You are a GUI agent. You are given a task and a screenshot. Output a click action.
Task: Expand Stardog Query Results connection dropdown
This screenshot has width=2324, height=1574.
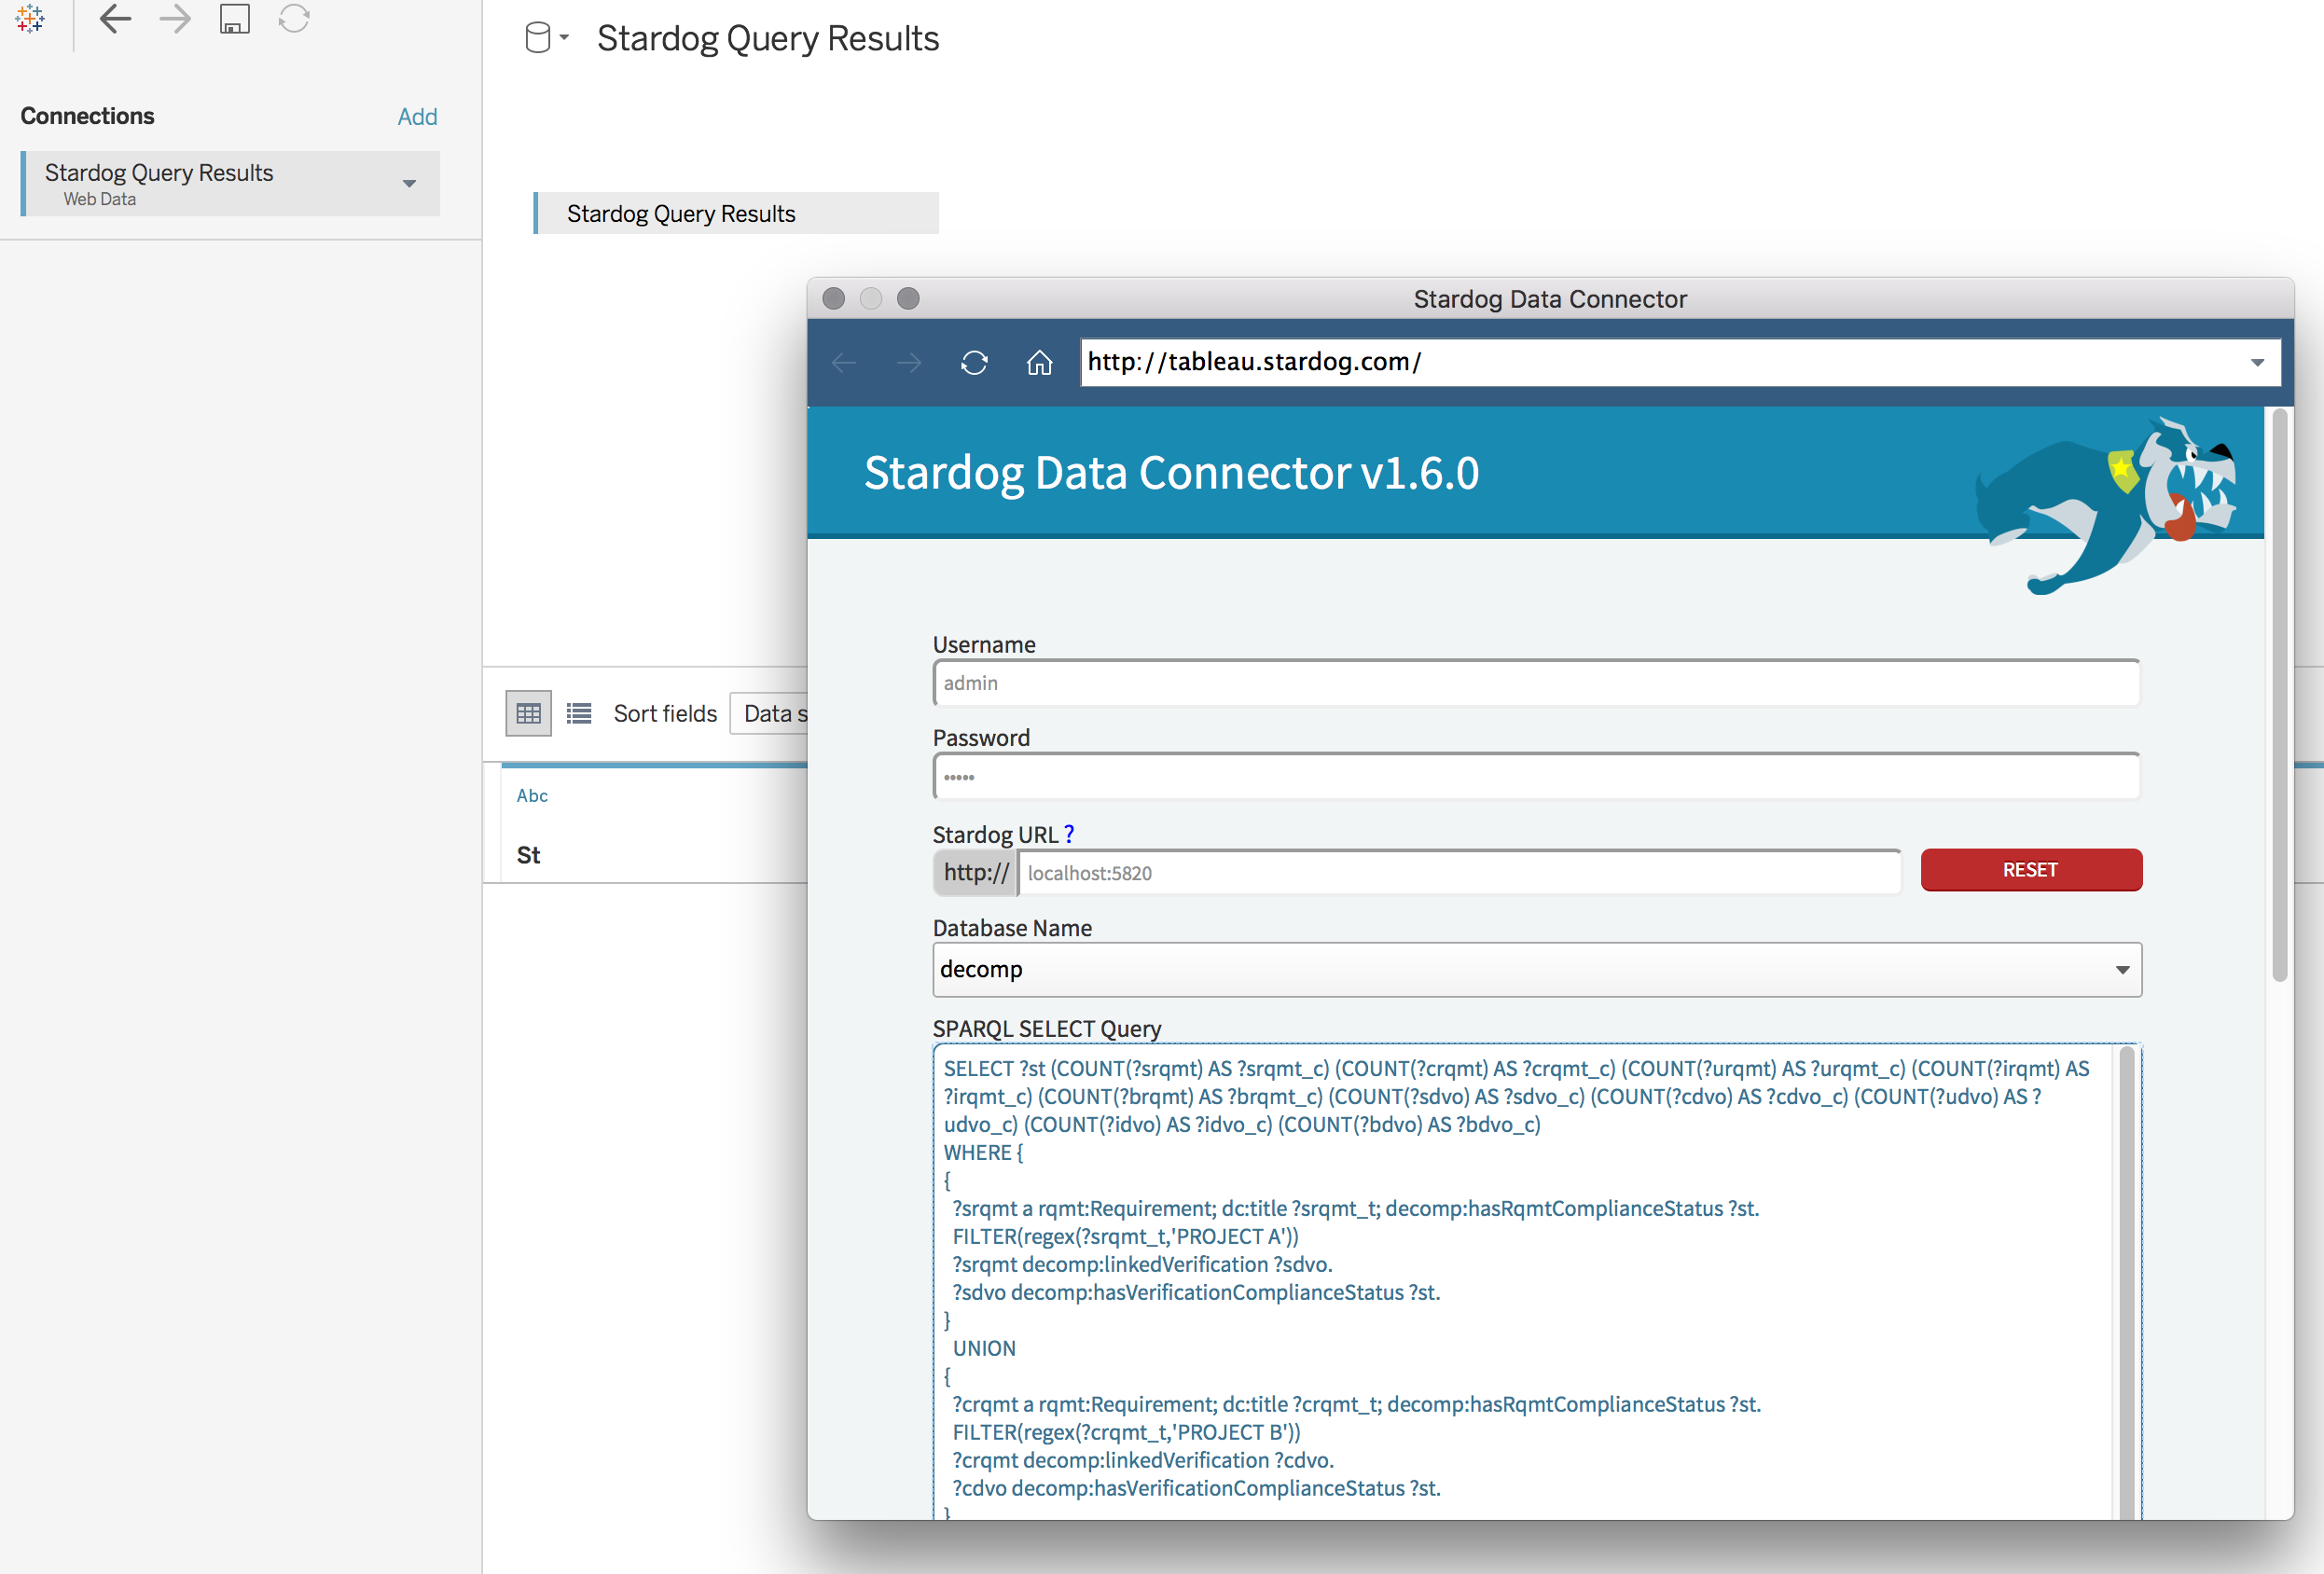pyautogui.click(x=409, y=183)
